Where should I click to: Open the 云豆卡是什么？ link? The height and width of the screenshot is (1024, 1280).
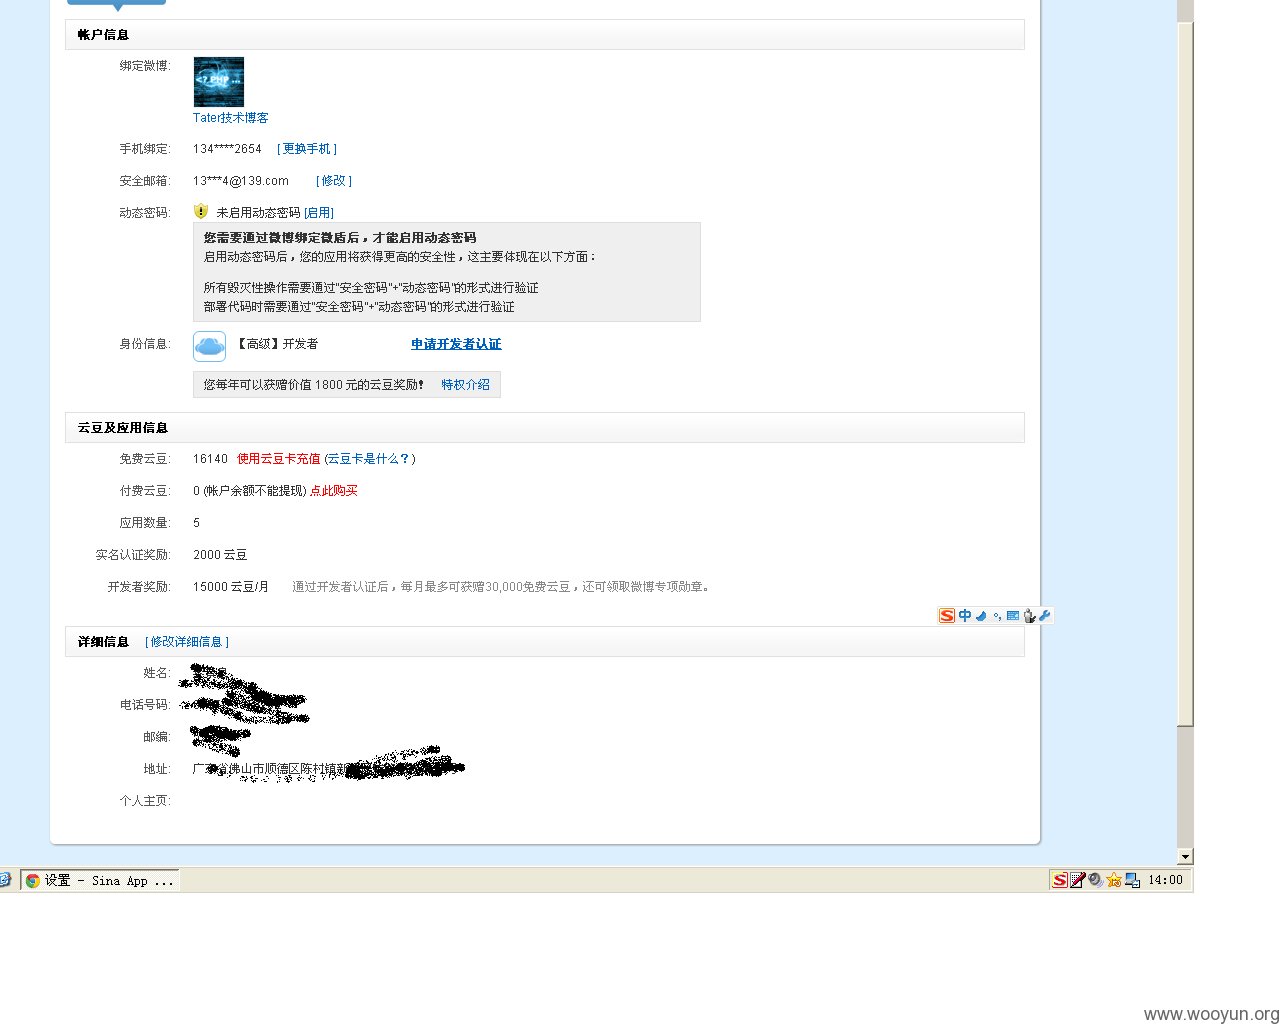pos(369,459)
